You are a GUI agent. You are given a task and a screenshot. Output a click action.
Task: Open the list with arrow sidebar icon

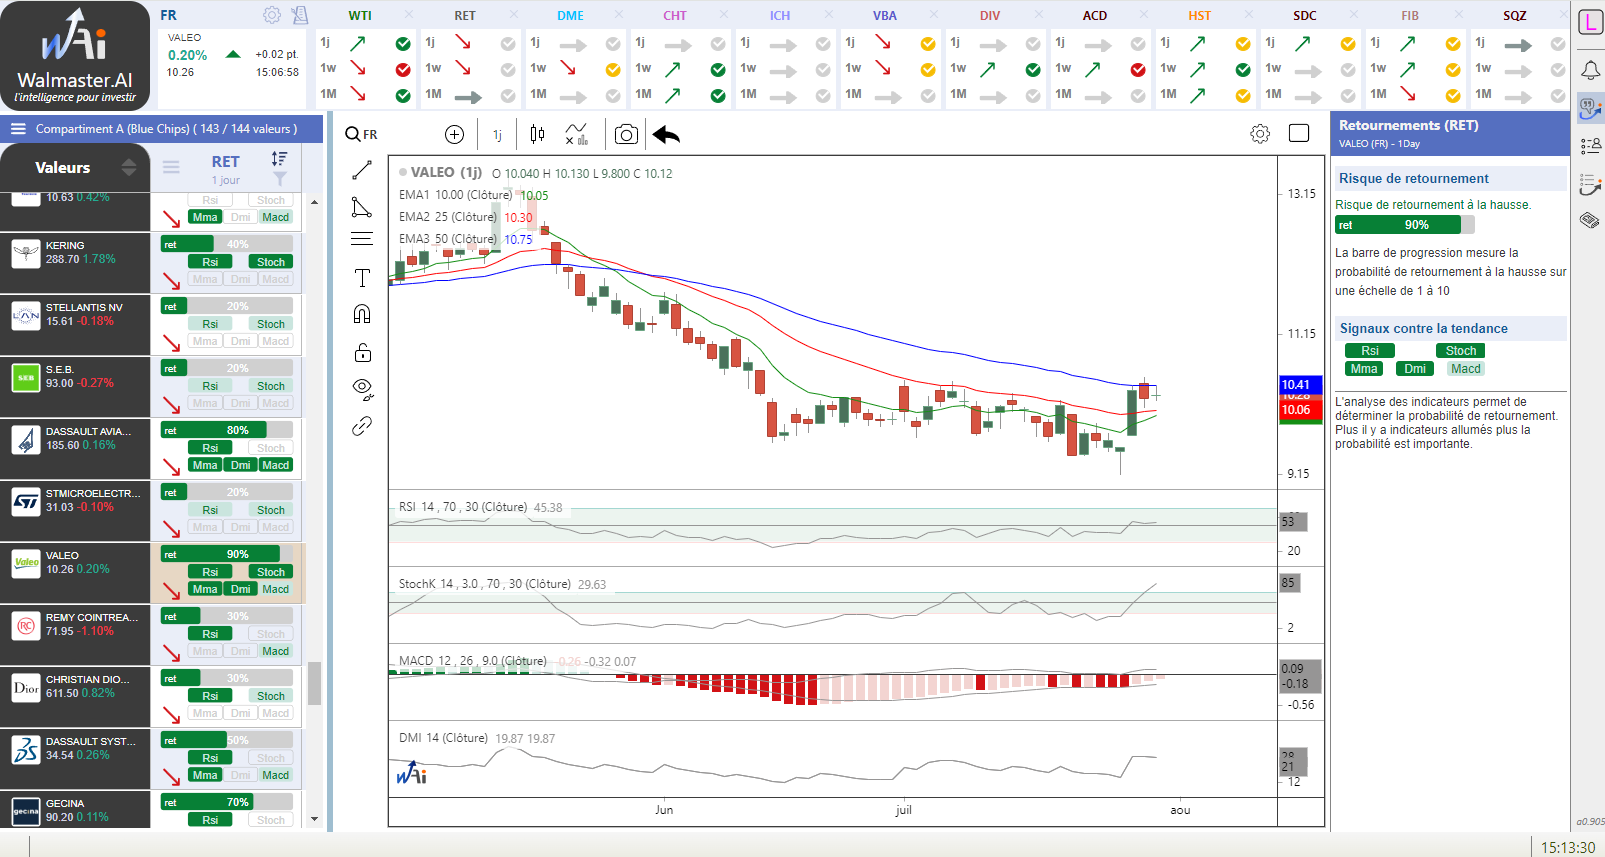click(x=1590, y=184)
